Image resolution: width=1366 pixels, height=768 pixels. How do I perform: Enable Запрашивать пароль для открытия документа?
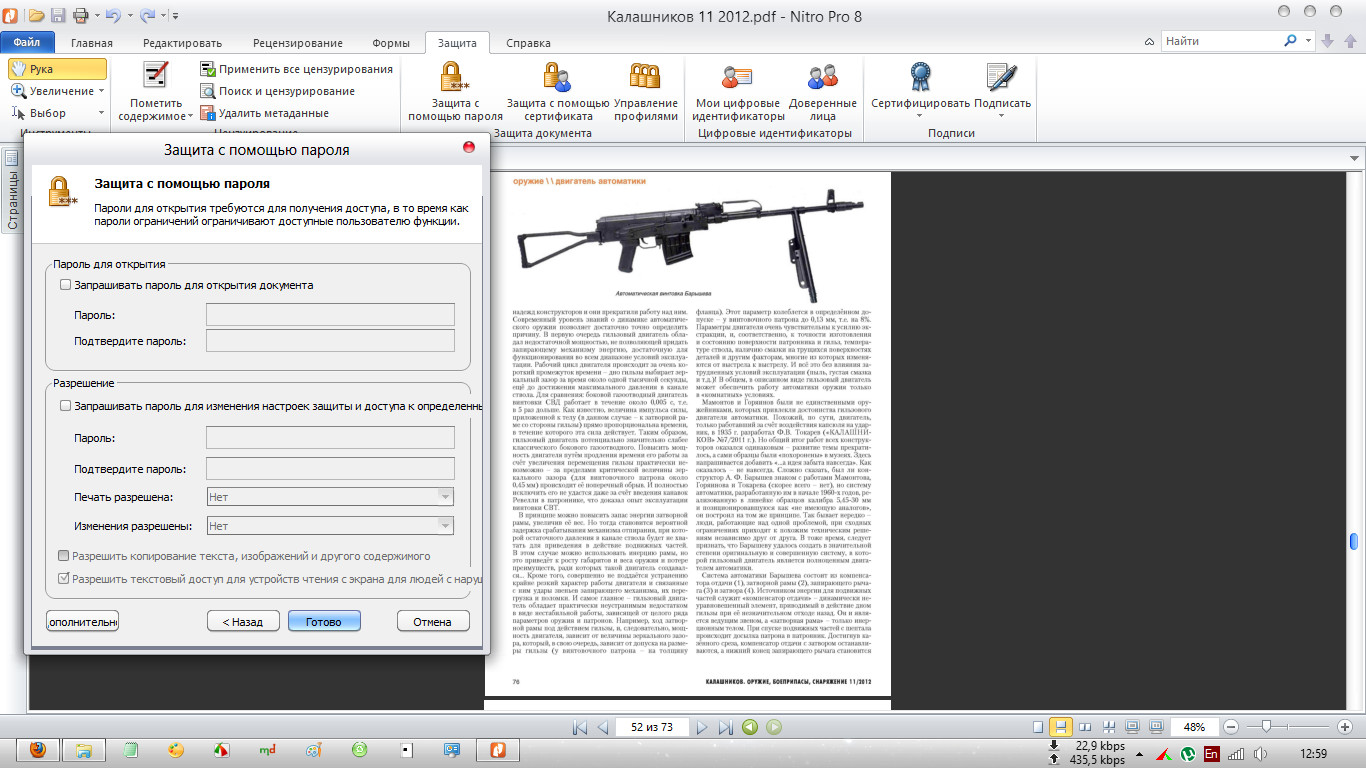[66, 285]
